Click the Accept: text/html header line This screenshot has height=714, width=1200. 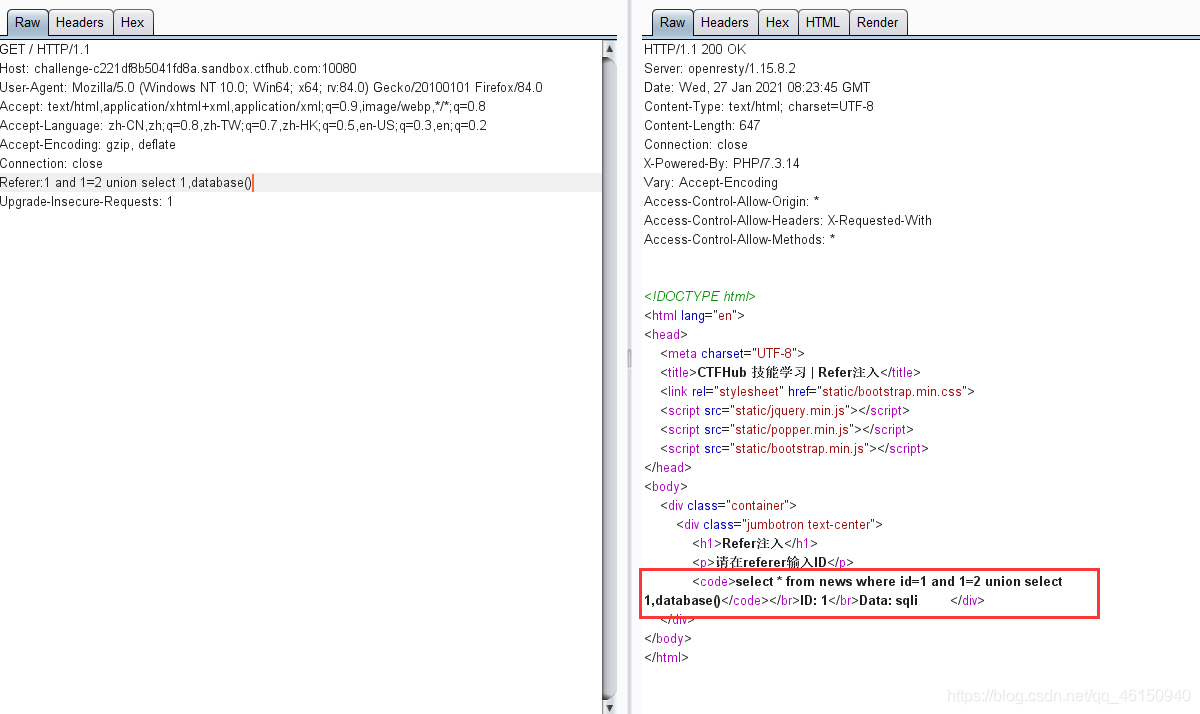[243, 106]
